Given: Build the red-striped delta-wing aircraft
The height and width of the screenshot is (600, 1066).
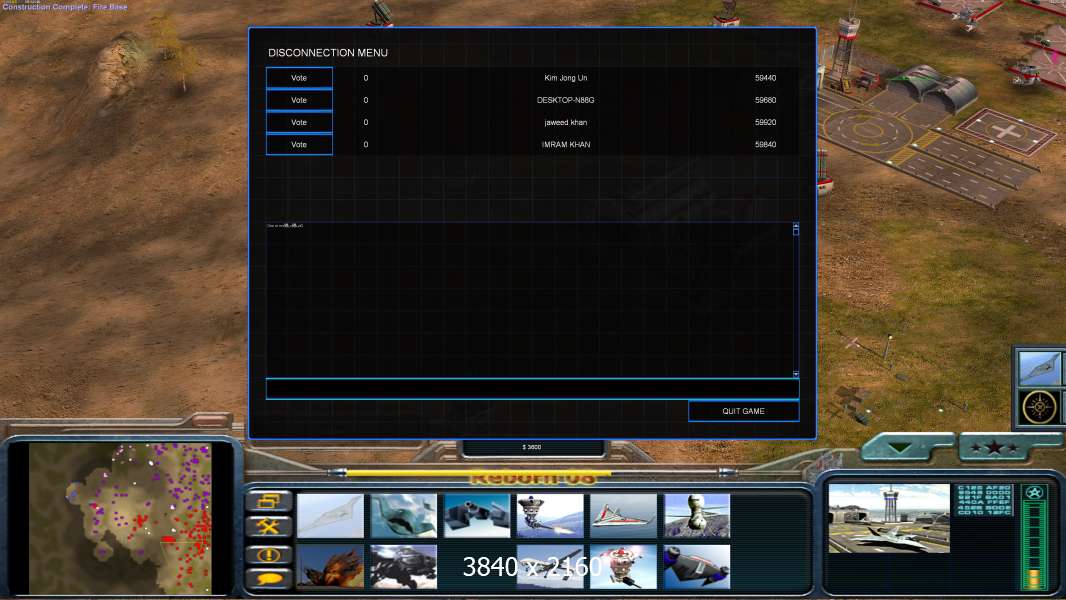Looking at the screenshot, I should tap(623, 516).
